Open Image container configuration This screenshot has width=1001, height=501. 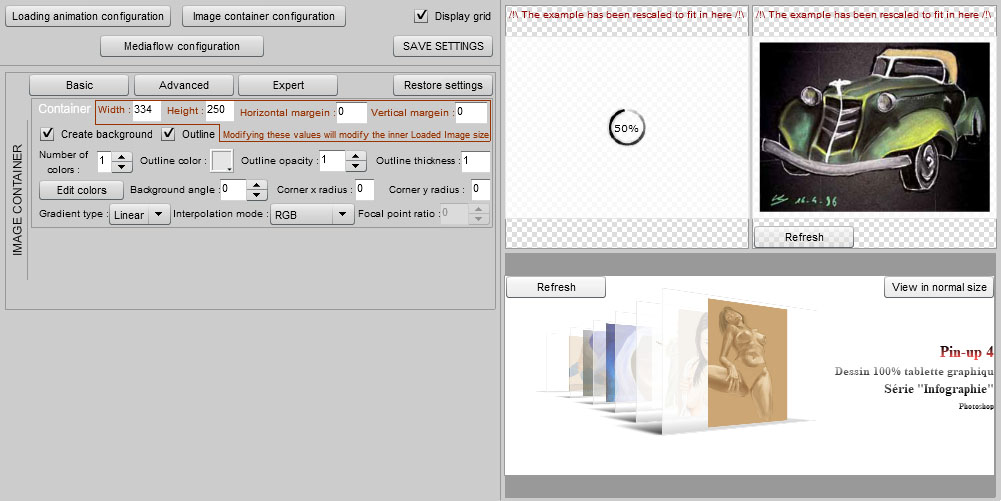coord(264,16)
